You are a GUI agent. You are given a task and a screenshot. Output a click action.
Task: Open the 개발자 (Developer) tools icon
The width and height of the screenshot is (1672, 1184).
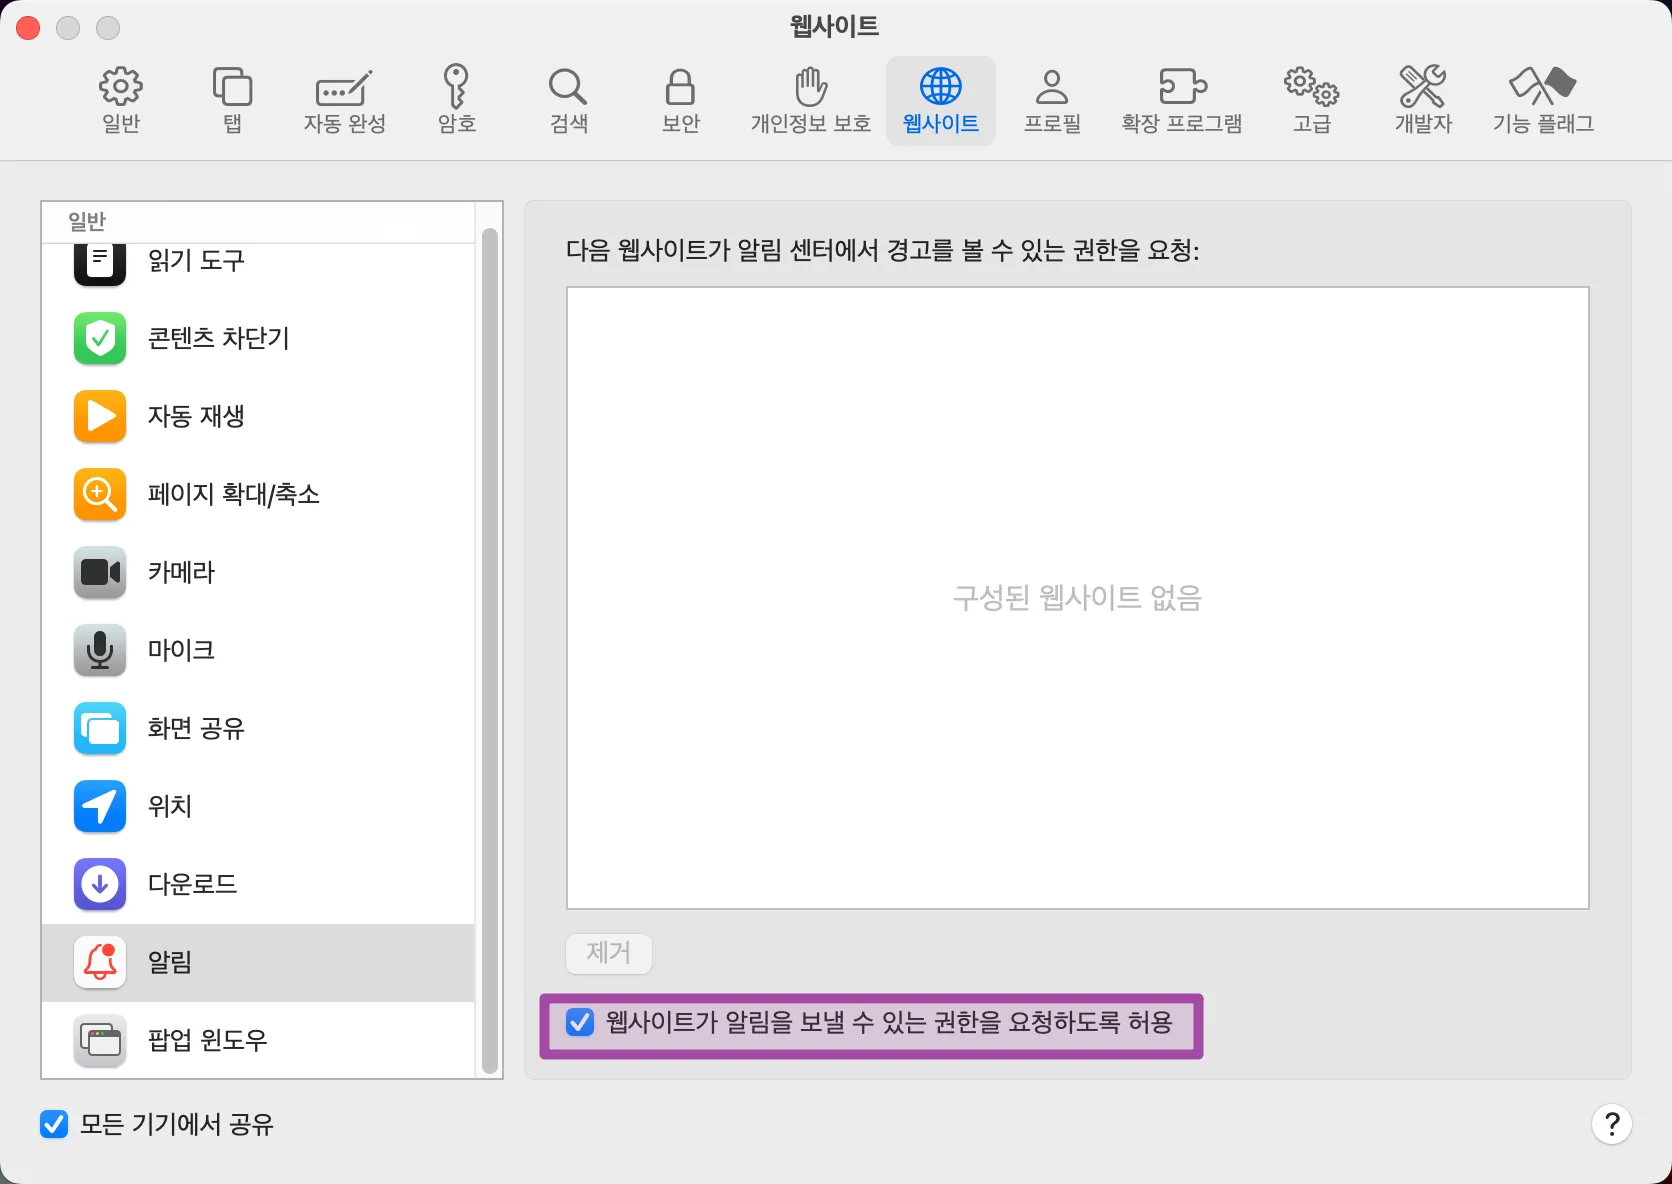[1422, 86]
